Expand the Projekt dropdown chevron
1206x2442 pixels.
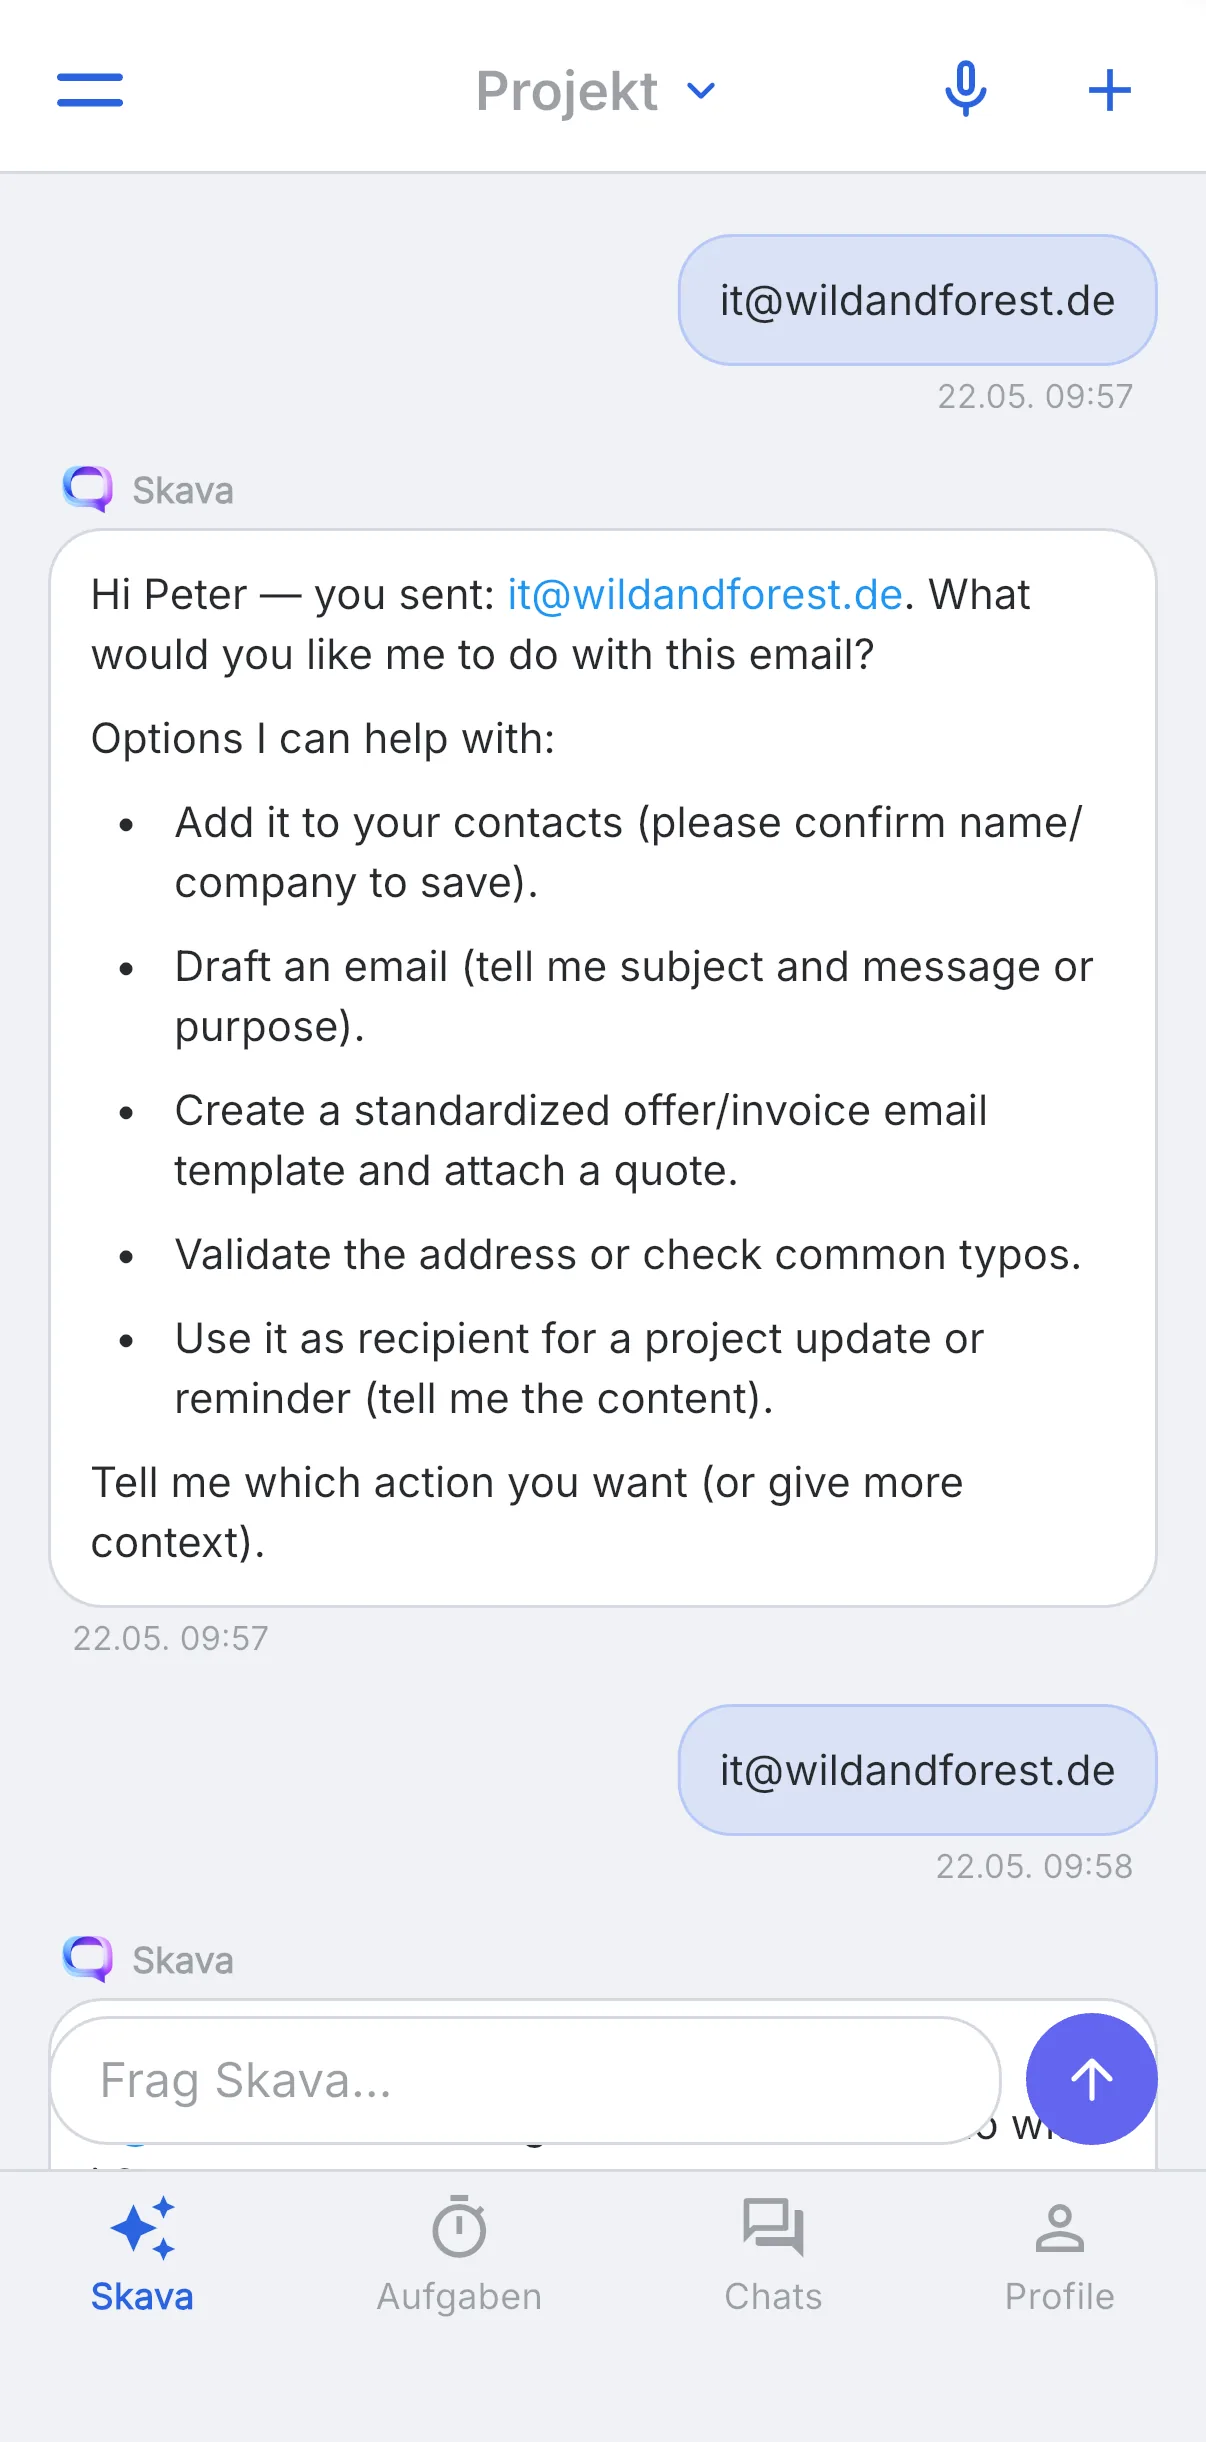pos(702,91)
